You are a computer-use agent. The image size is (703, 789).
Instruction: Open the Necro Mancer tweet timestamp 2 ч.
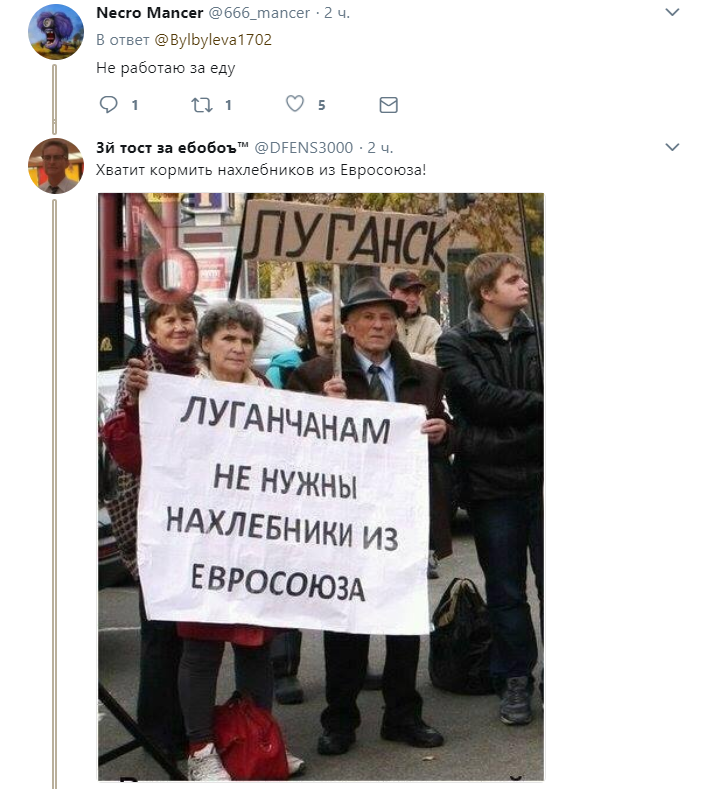click(x=337, y=13)
